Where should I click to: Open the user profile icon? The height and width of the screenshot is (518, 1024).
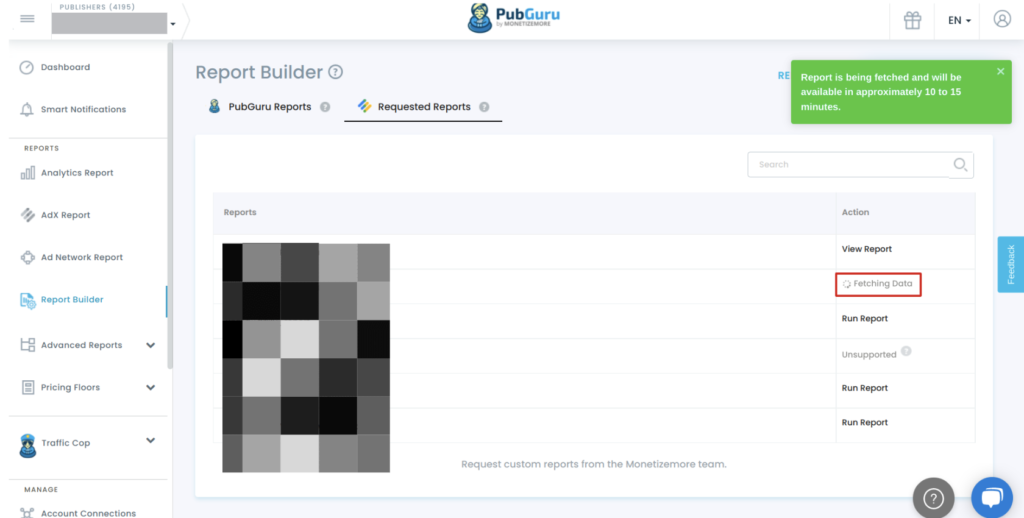coord(1002,19)
